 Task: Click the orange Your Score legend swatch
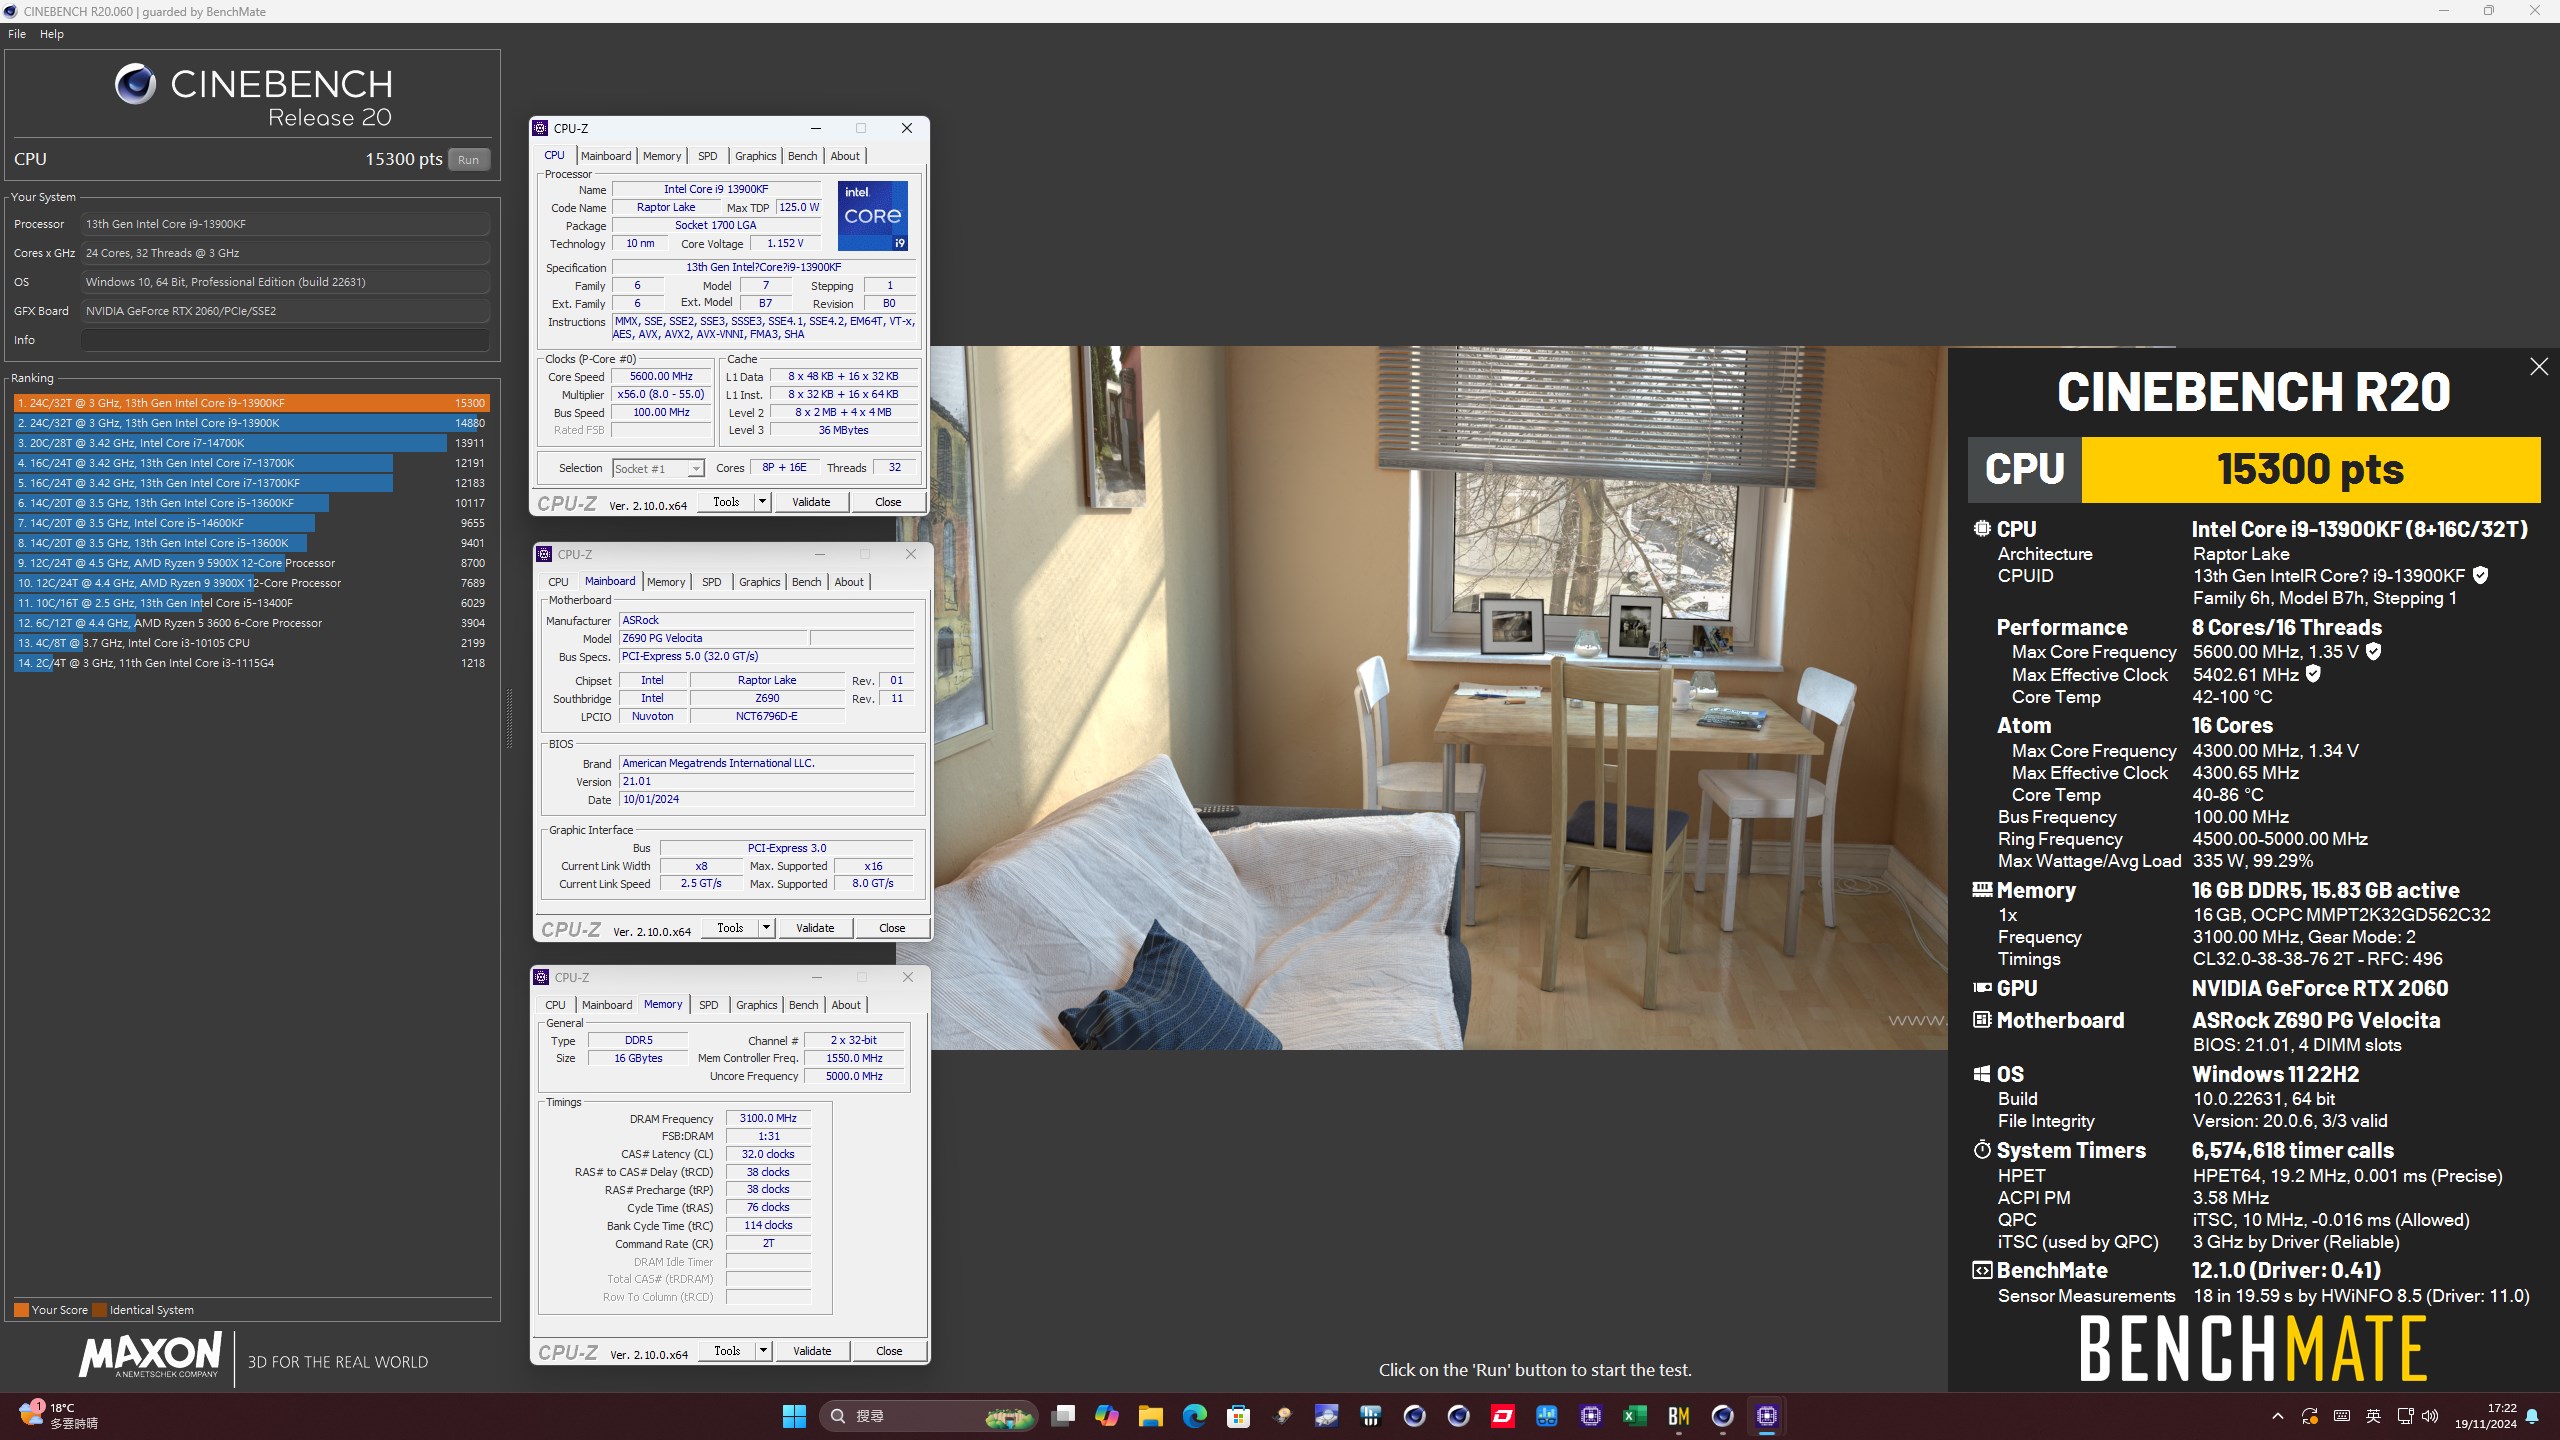coord(21,1310)
